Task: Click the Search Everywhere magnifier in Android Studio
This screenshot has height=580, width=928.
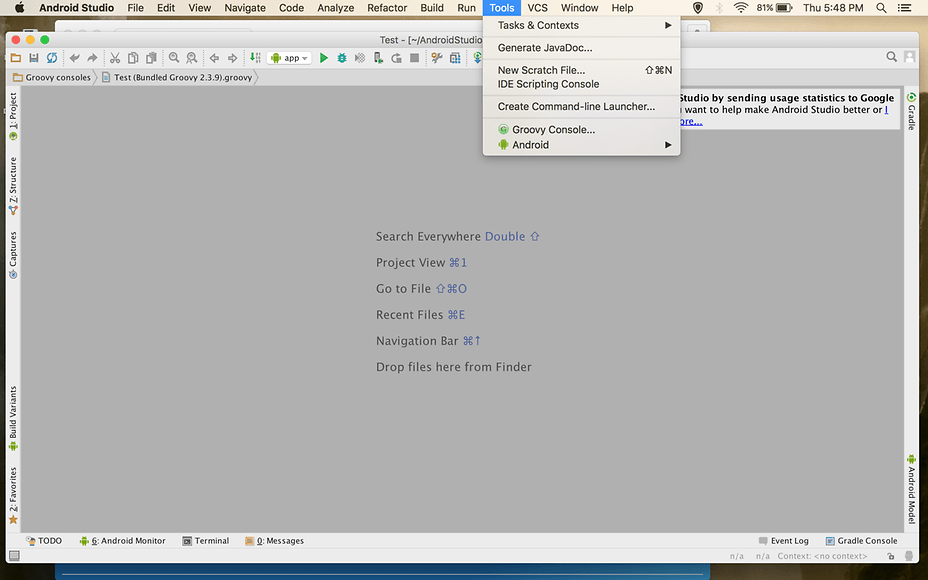Action: [x=891, y=57]
